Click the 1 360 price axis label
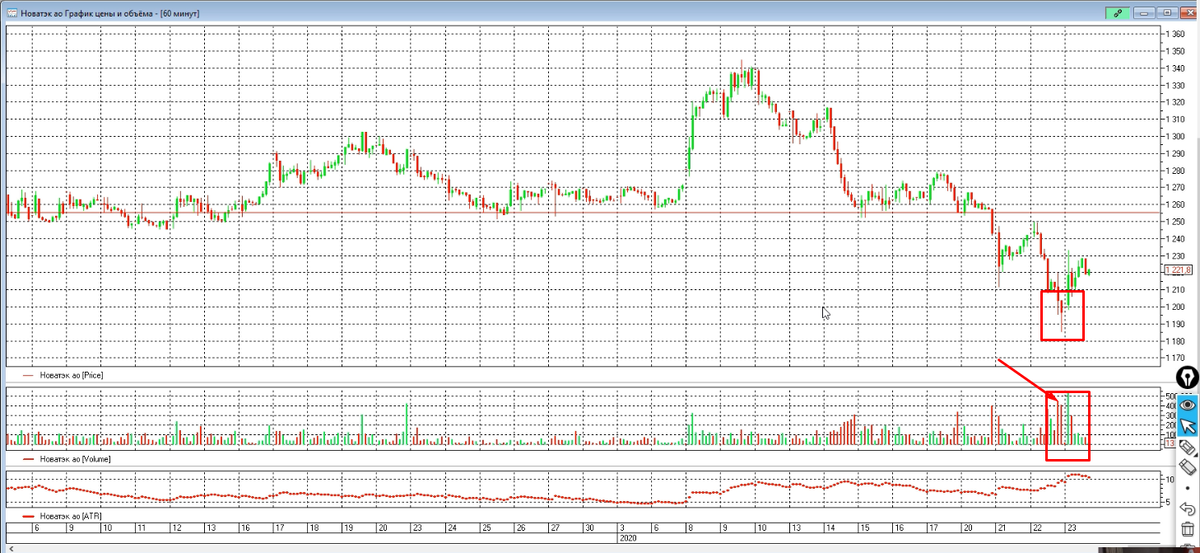The image size is (1200, 553). 1176,33
